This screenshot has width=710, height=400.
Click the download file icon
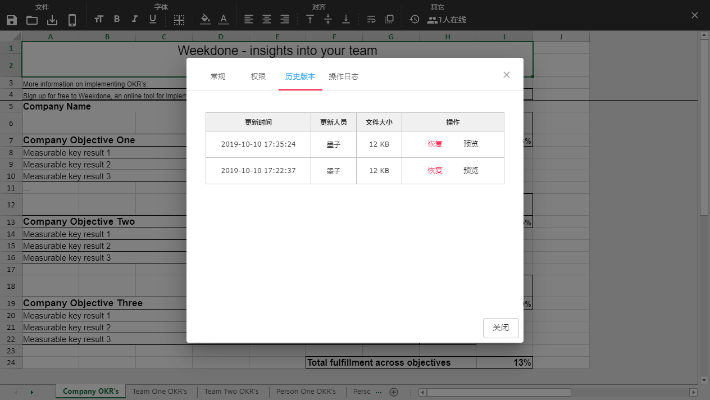tap(52, 19)
